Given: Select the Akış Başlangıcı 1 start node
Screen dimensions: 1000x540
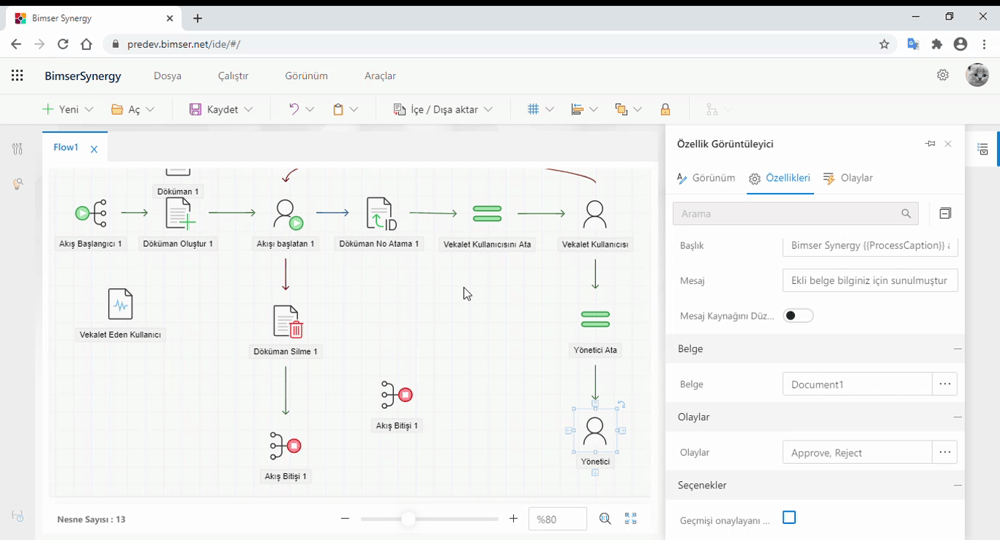Looking at the screenshot, I should (x=91, y=213).
